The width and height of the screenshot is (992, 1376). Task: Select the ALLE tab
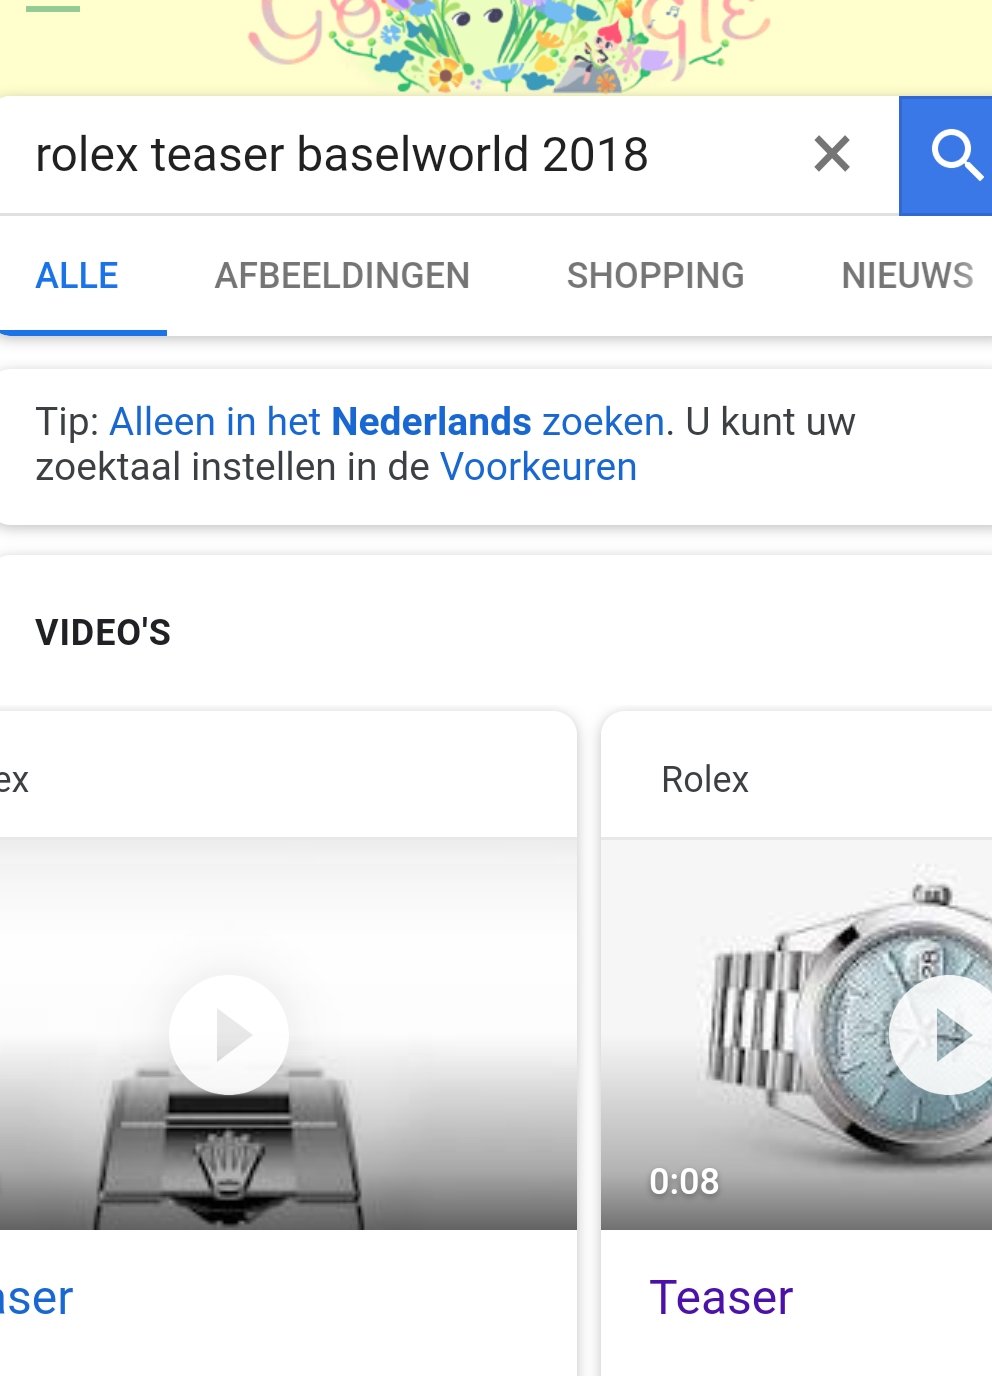pos(77,275)
